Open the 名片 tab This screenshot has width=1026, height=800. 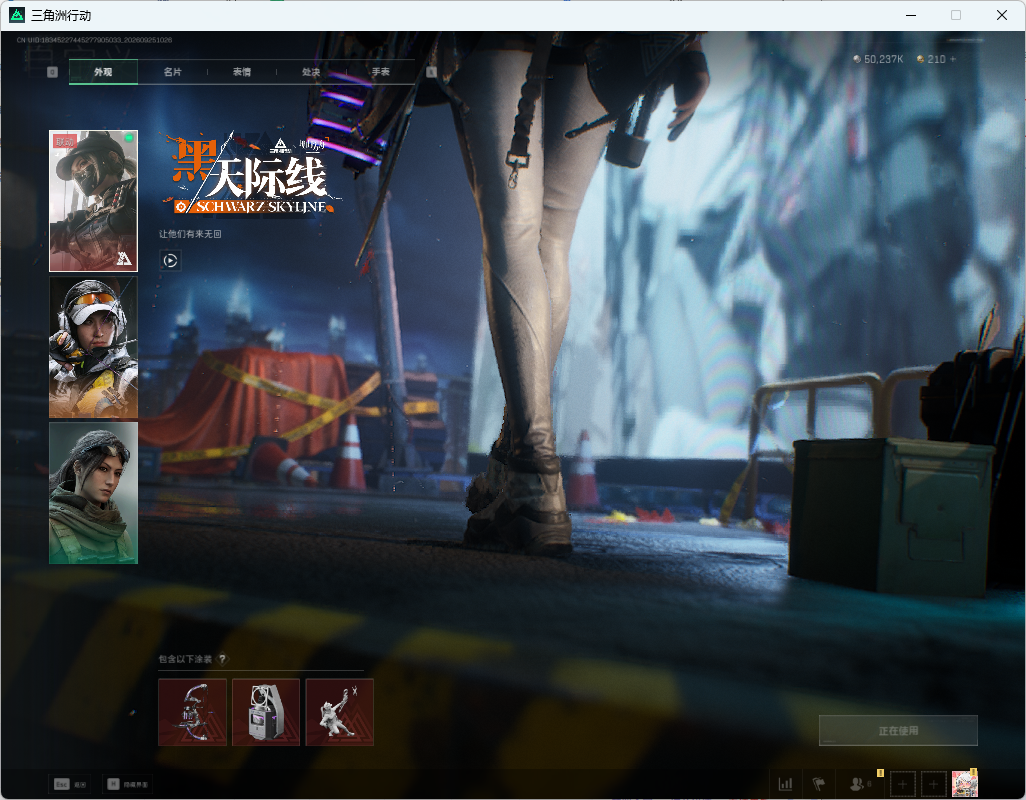(173, 72)
